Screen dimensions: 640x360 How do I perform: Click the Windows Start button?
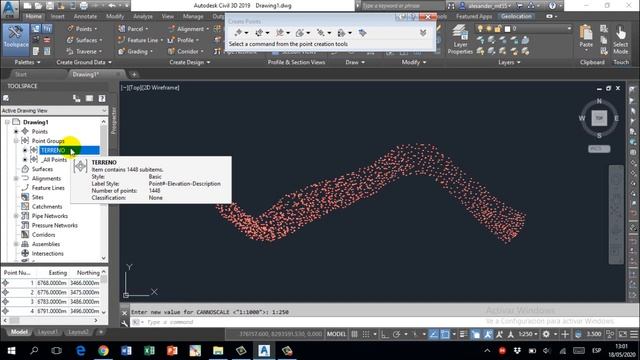(11, 351)
